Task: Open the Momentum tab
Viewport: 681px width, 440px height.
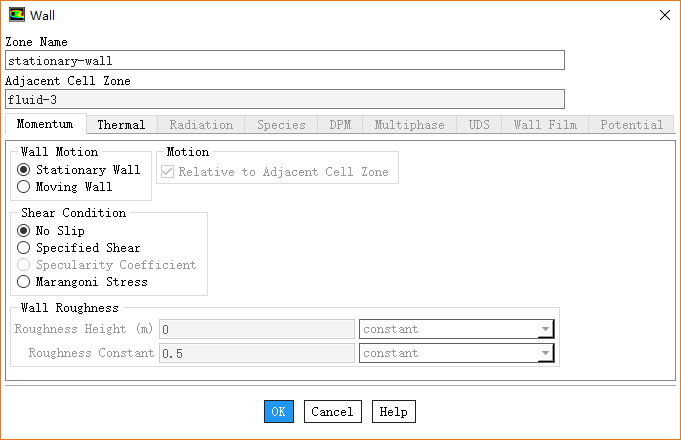Action: (x=45, y=125)
